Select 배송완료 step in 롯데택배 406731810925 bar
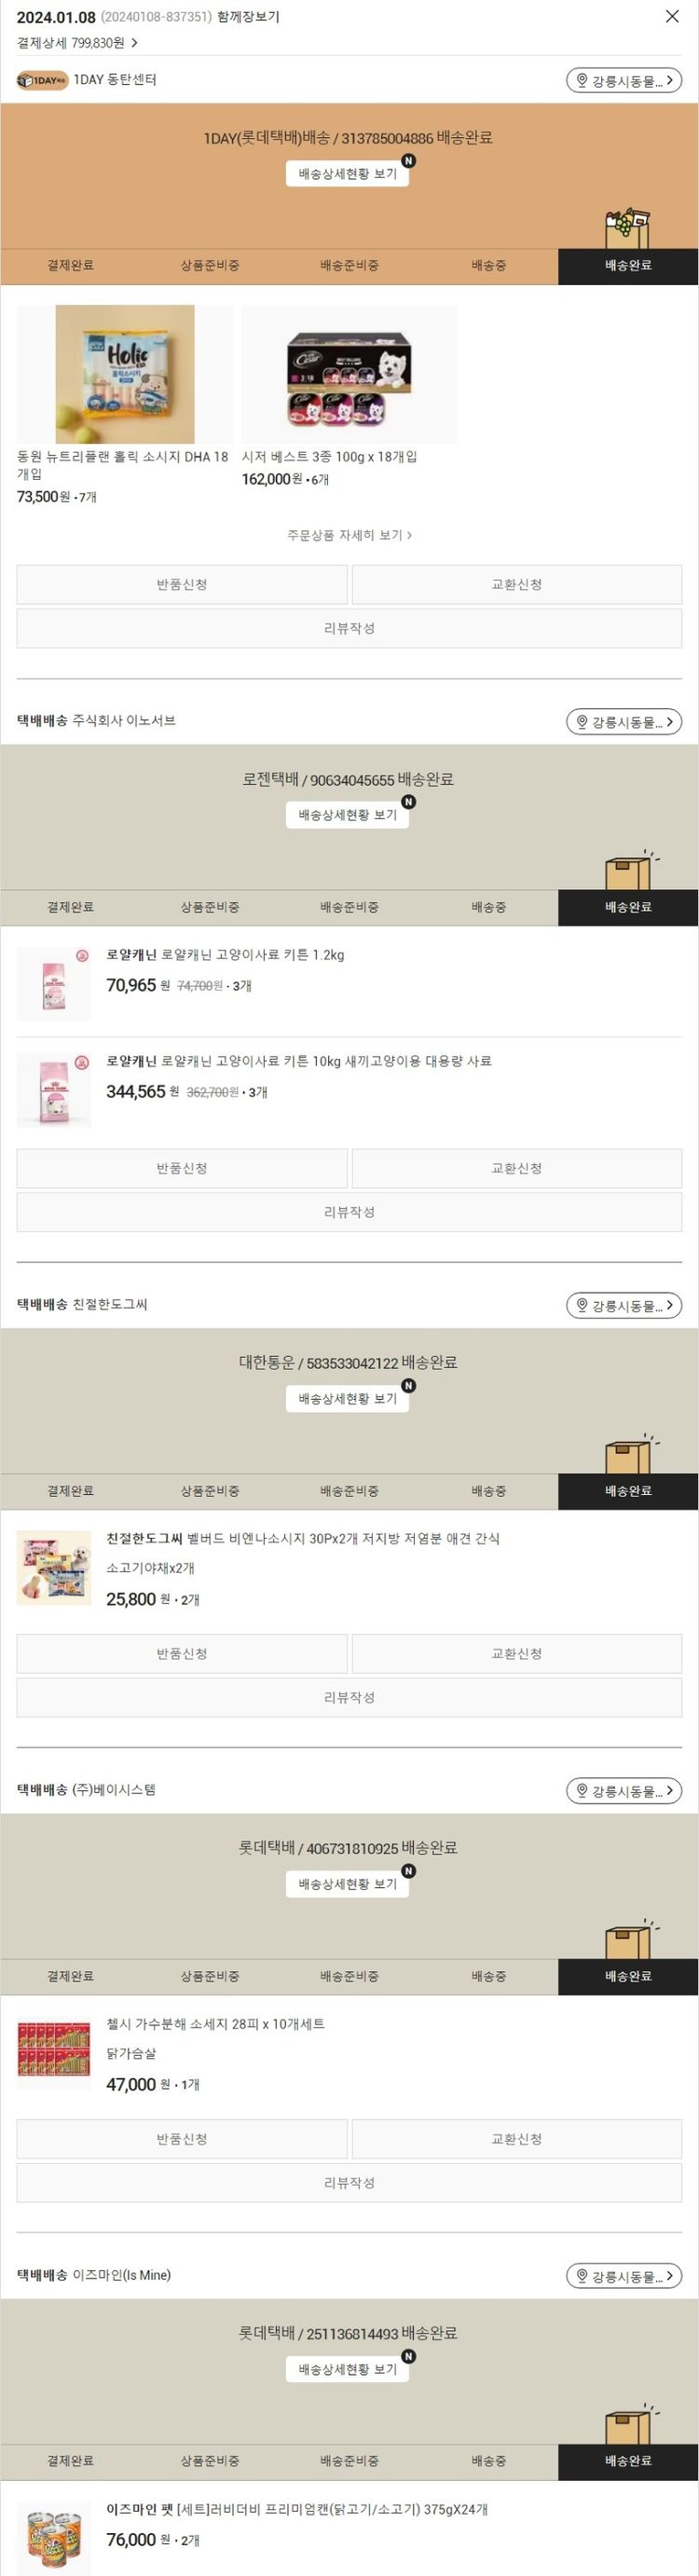 pyautogui.click(x=628, y=1976)
